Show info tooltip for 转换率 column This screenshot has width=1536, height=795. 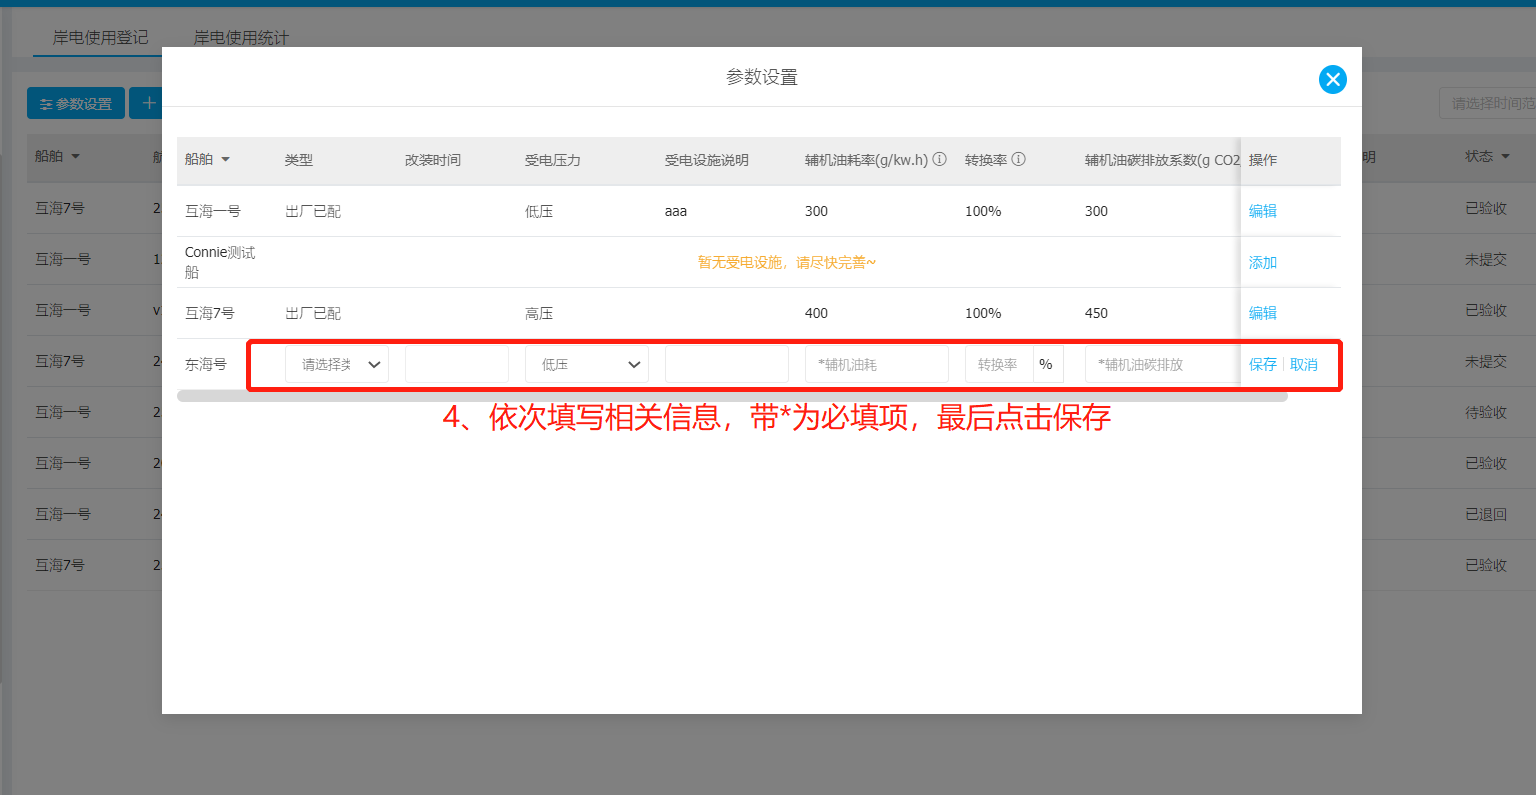coord(1018,159)
